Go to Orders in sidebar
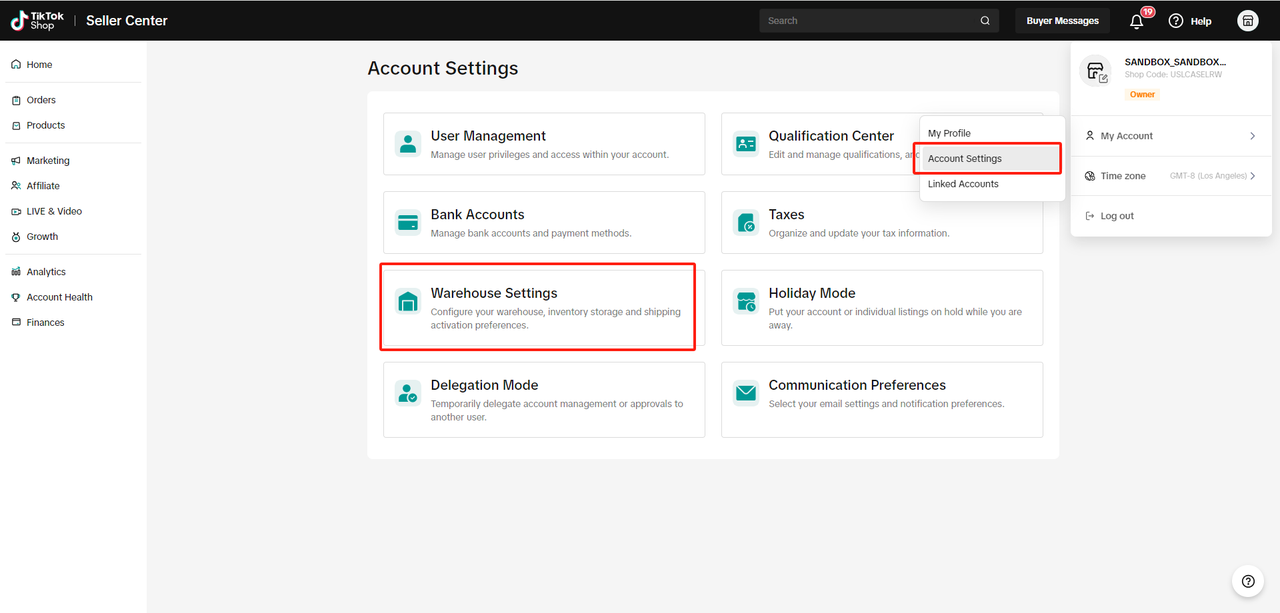1280x613 pixels. pos(41,100)
